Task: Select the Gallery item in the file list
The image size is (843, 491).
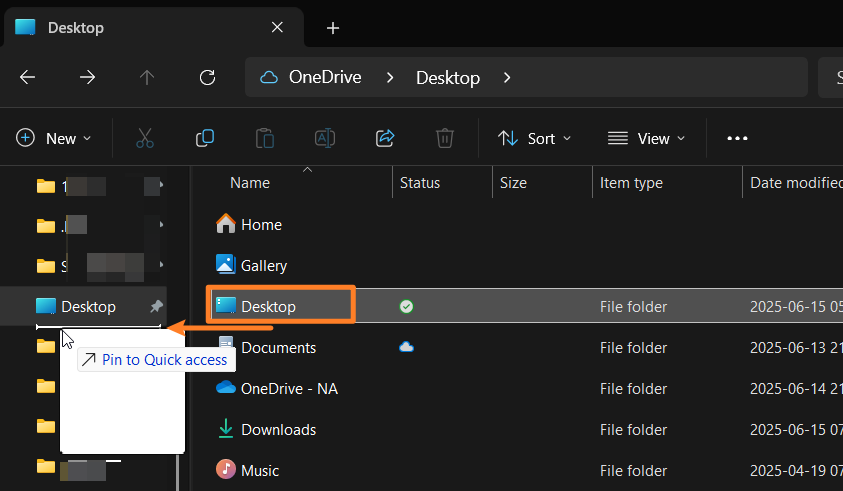Action: point(264,266)
